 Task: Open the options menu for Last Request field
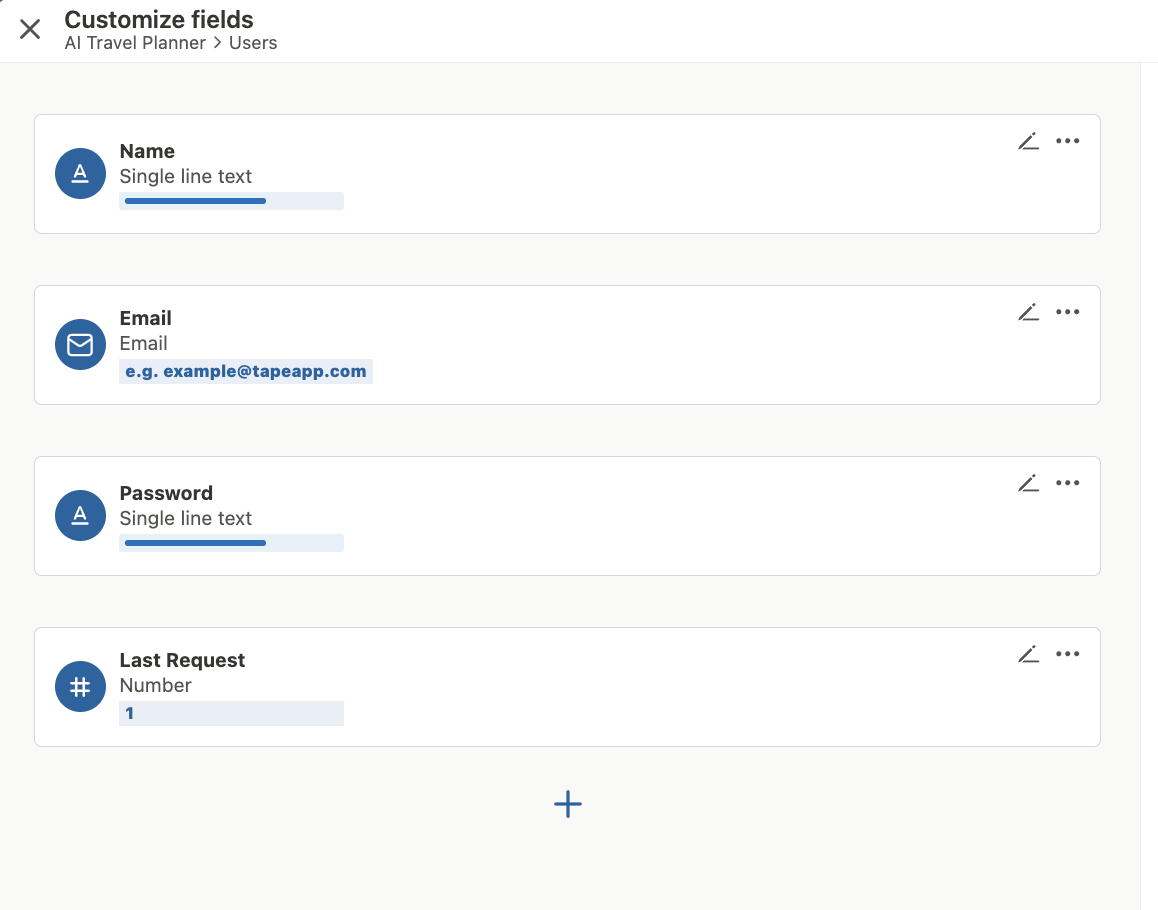click(1067, 654)
